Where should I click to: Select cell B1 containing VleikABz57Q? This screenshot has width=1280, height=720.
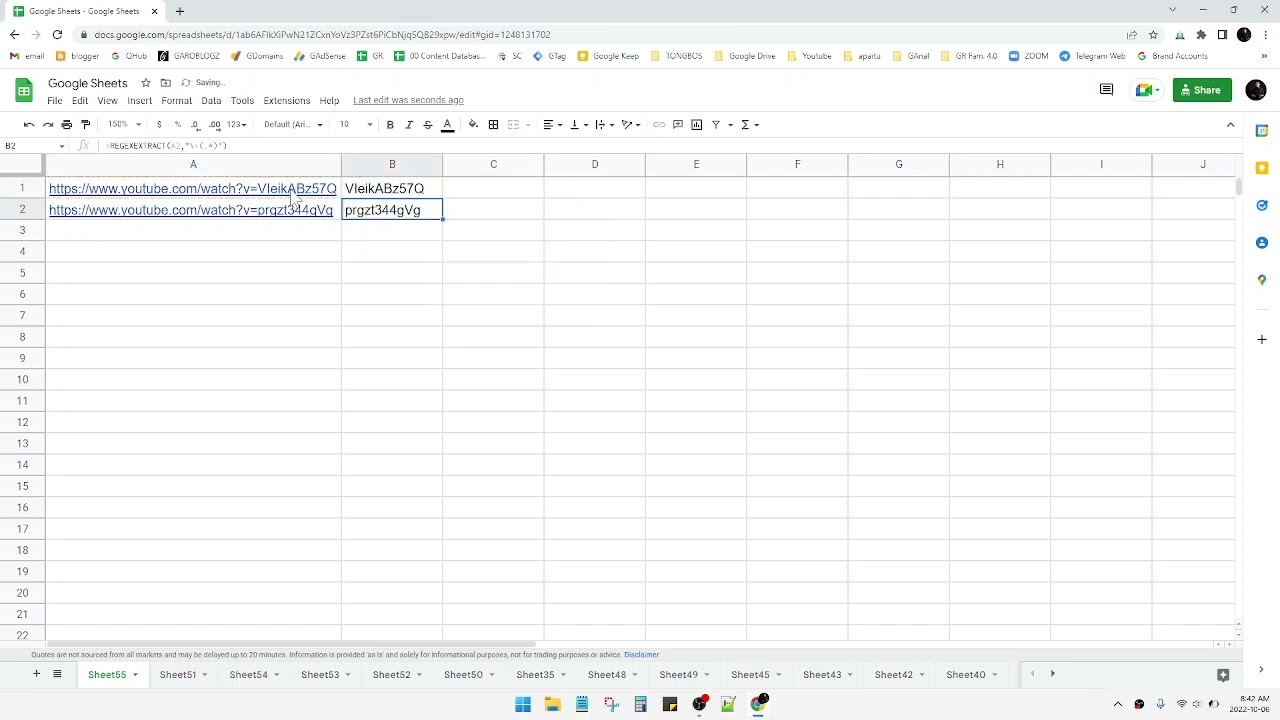(x=392, y=188)
